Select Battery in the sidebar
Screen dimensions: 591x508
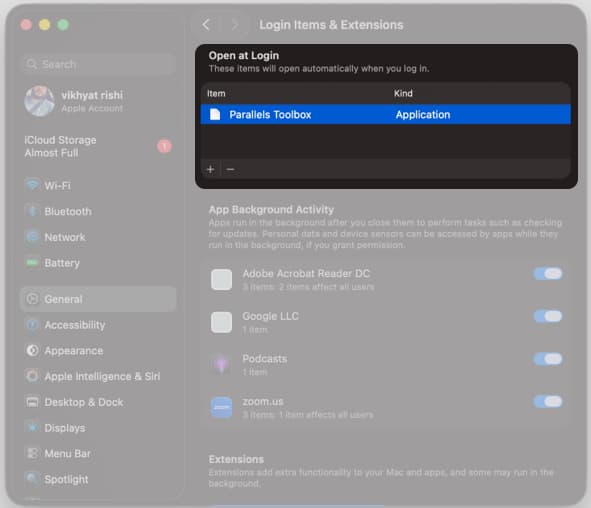98,263
